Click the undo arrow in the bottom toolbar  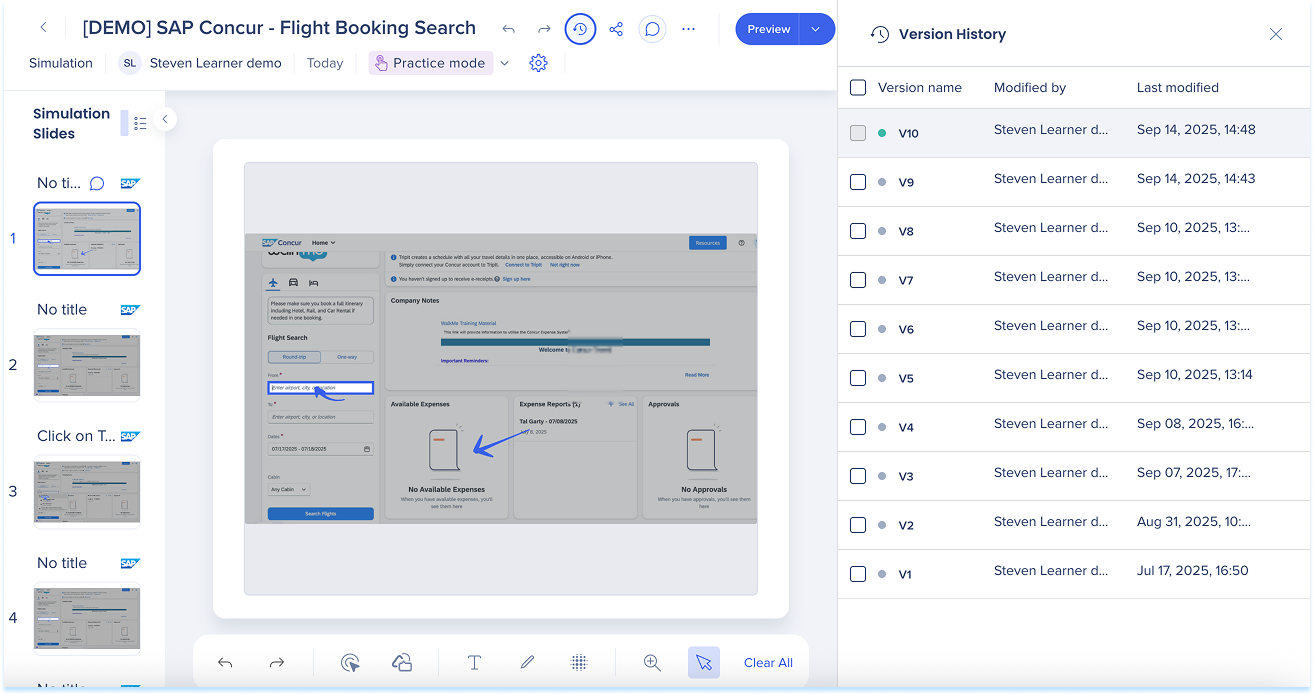(x=225, y=662)
